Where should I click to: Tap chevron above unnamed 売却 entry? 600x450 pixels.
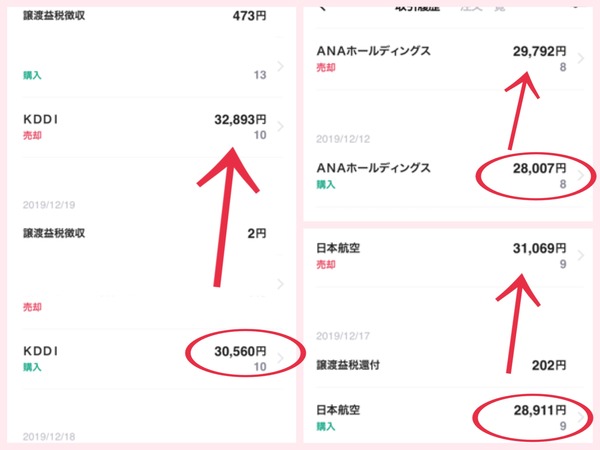pos(280,284)
